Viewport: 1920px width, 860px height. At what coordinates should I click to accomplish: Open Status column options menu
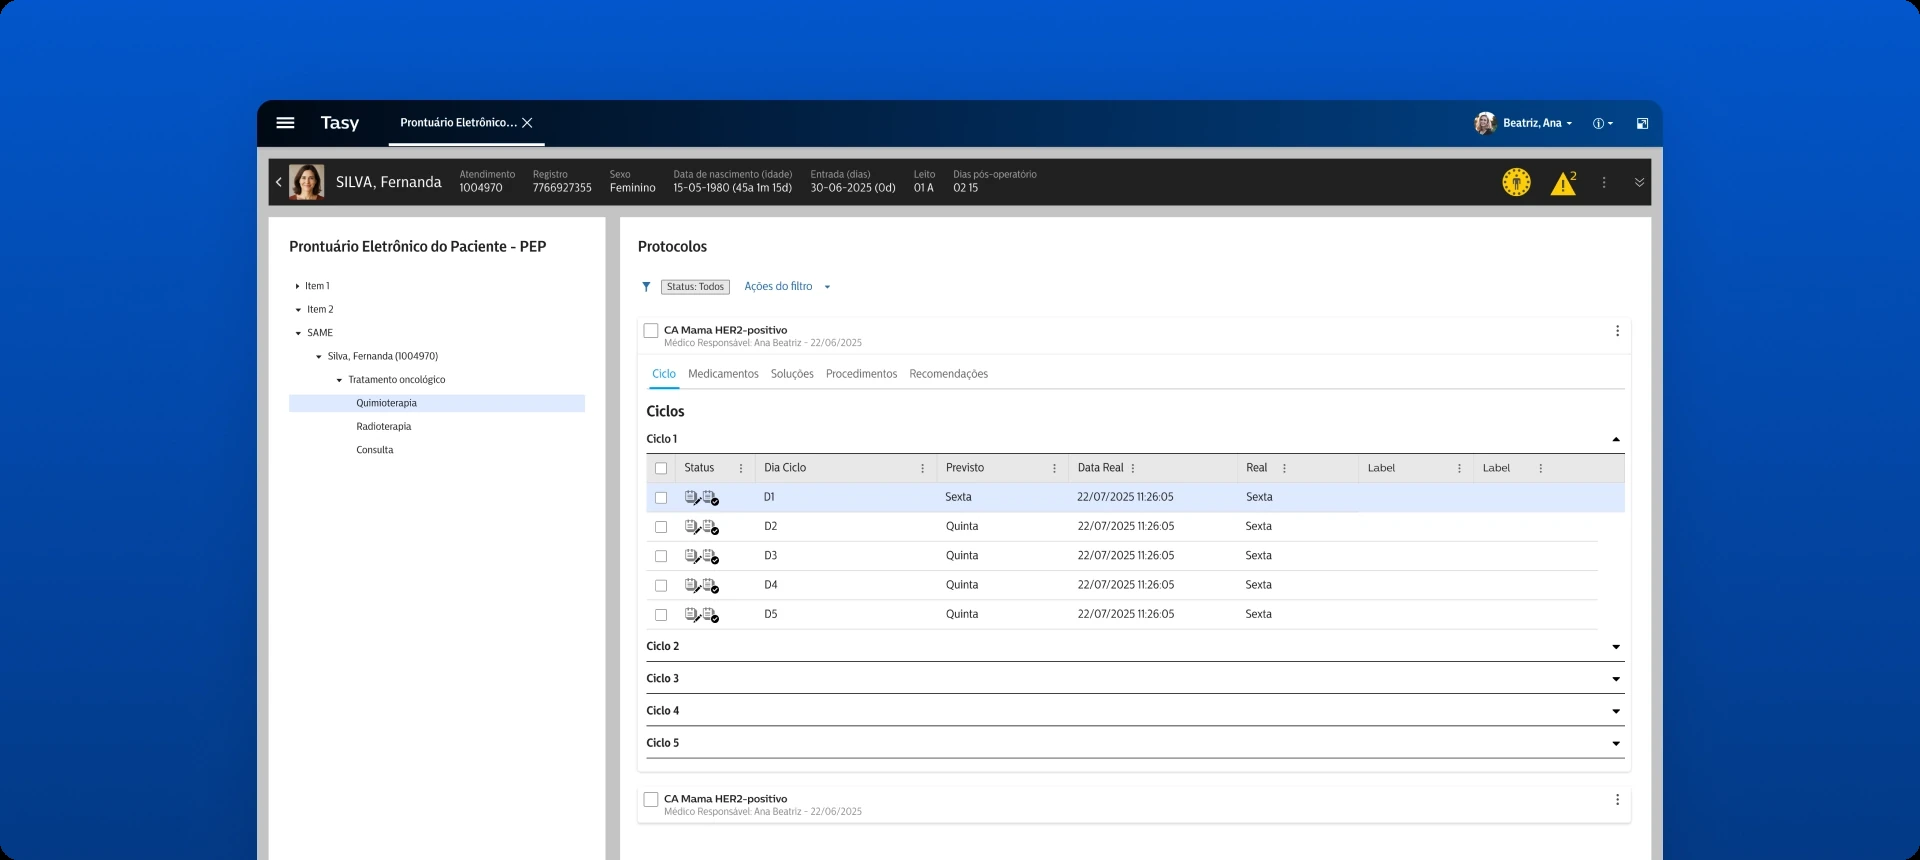coord(741,468)
